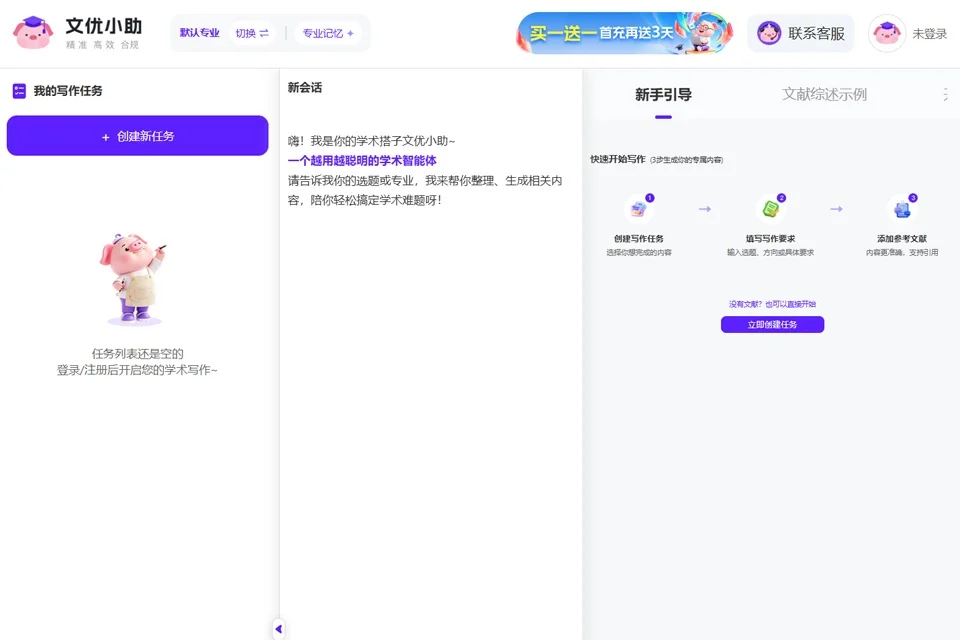Click 创建写作任务 step label
This screenshot has width=960, height=640.
639,239
